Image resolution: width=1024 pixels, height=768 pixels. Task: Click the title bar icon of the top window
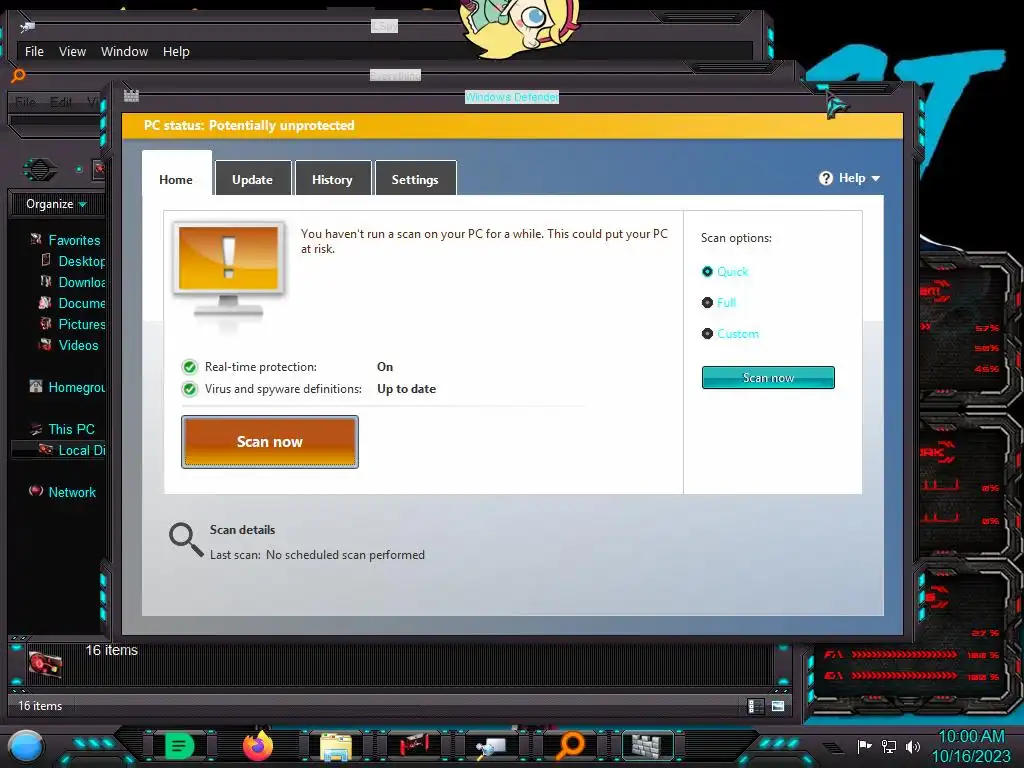pos(27,27)
